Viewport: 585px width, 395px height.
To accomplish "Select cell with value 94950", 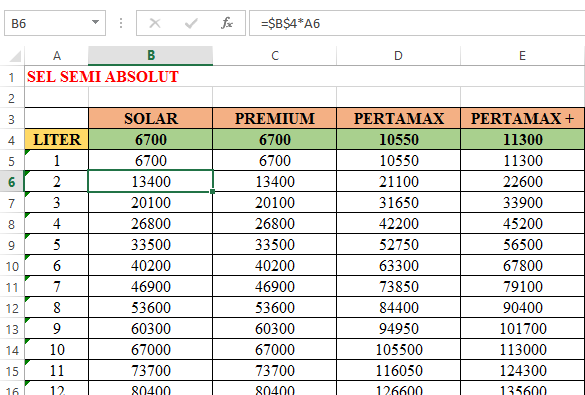I will click(x=398, y=329).
